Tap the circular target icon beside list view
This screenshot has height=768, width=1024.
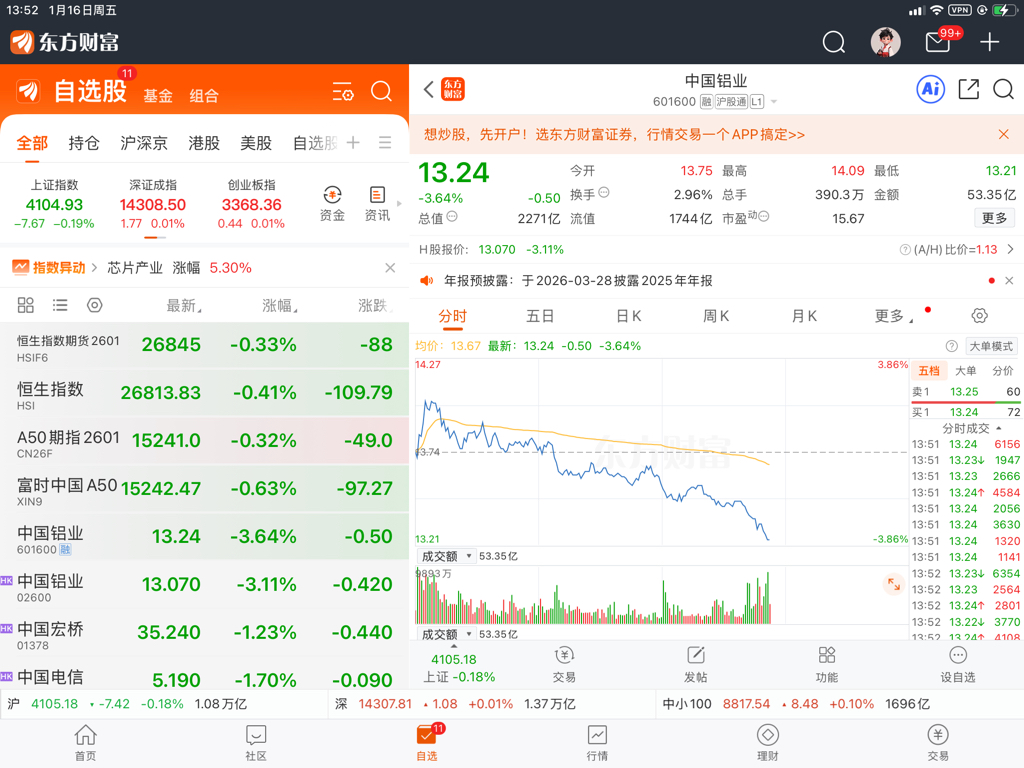(95, 305)
